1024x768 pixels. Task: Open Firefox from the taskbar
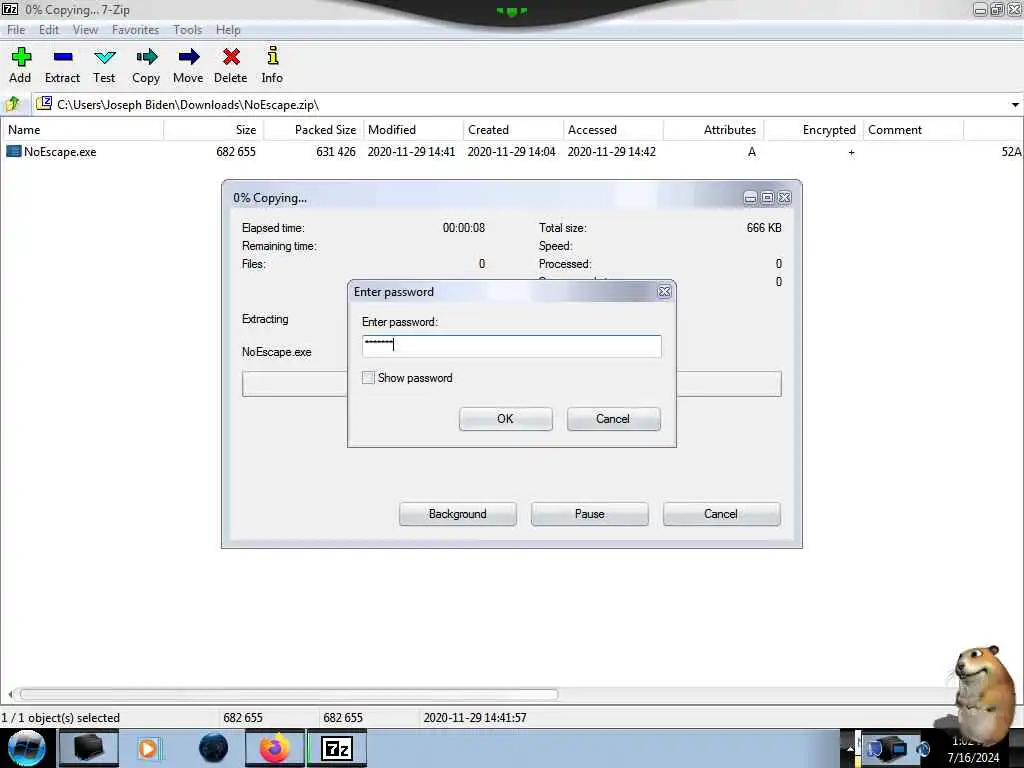click(x=275, y=748)
